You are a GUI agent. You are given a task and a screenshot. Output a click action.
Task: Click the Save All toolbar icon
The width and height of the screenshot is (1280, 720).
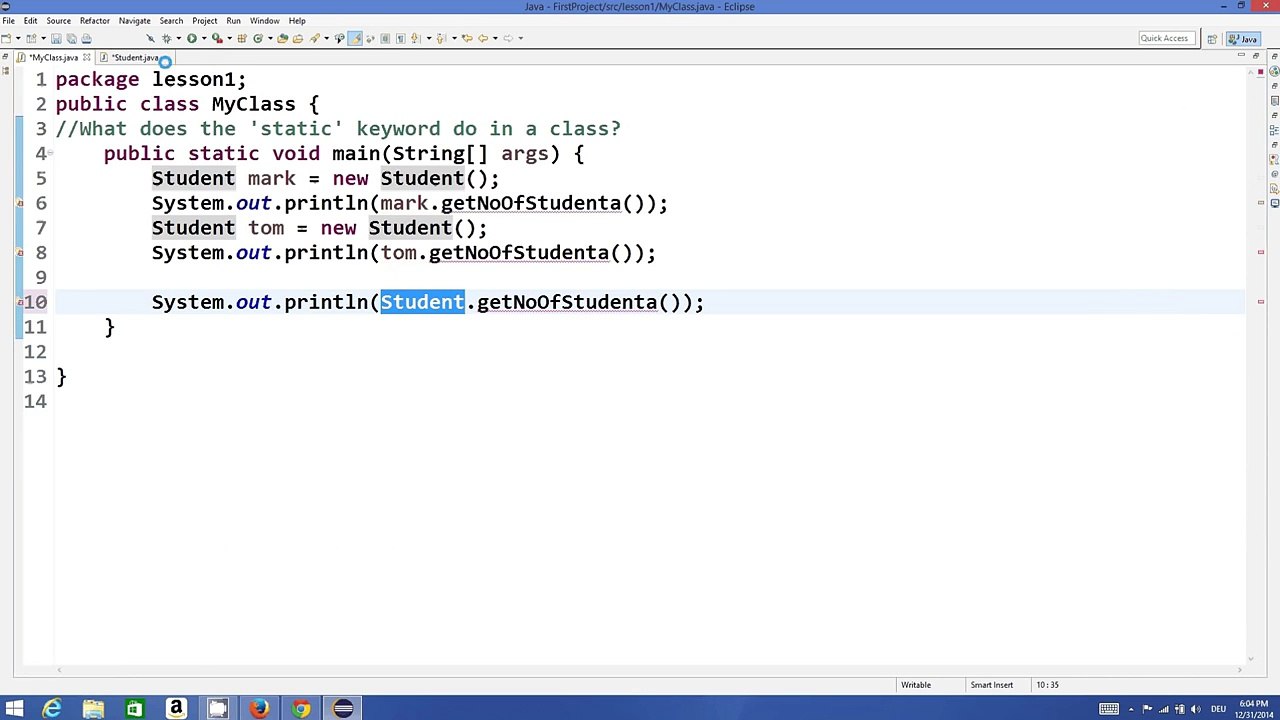pyautogui.click(x=72, y=38)
